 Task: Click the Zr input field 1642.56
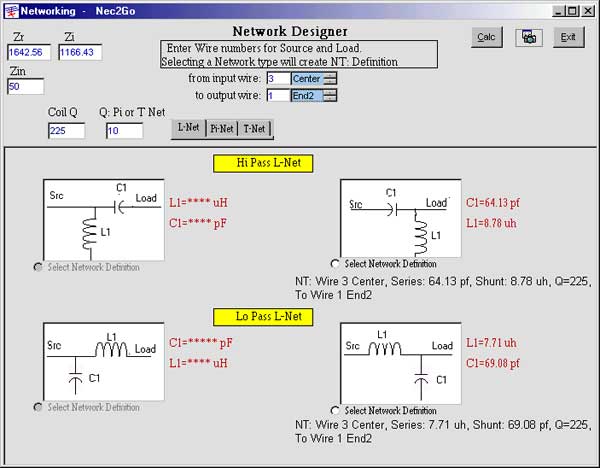point(29,52)
